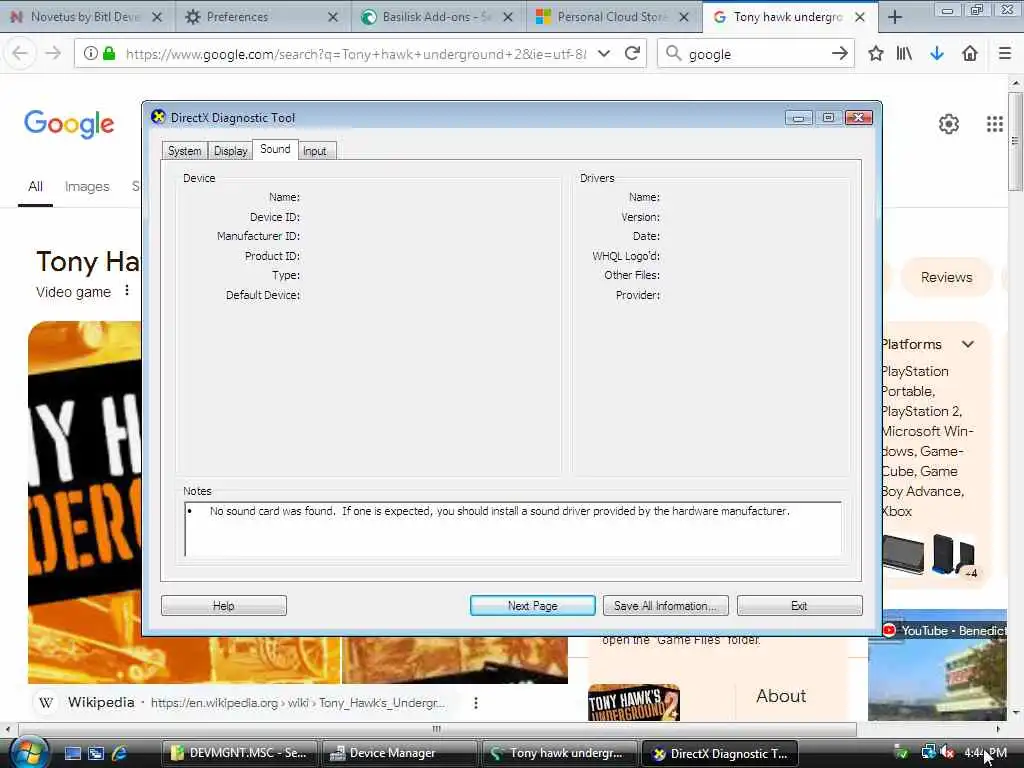
Task: Close the Novetus browser tab
Action: click(x=157, y=17)
